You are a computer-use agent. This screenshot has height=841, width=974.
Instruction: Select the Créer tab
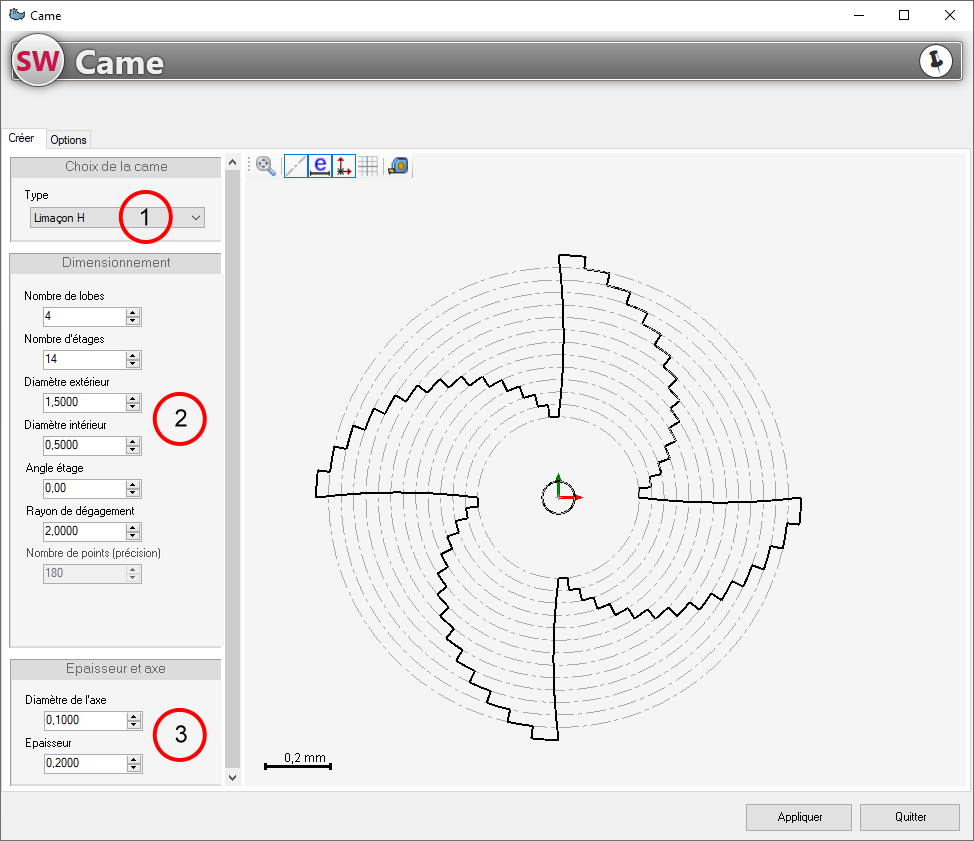click(22, 139)
